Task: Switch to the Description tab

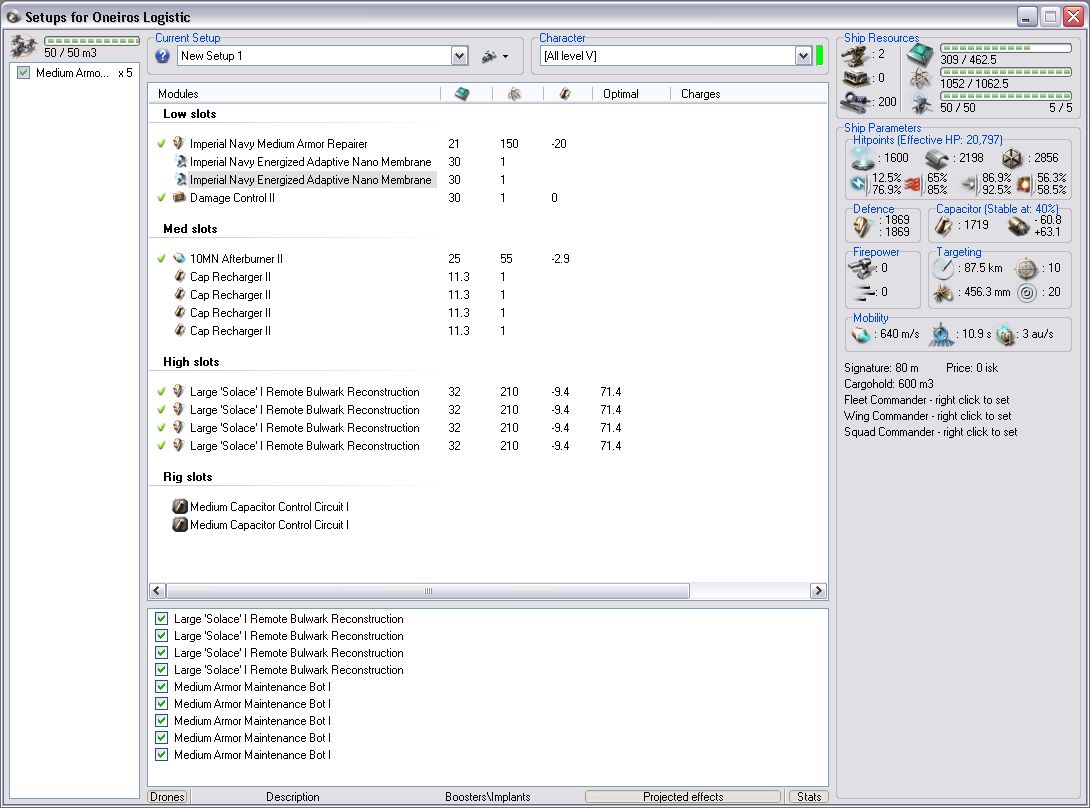Action: 293,797
